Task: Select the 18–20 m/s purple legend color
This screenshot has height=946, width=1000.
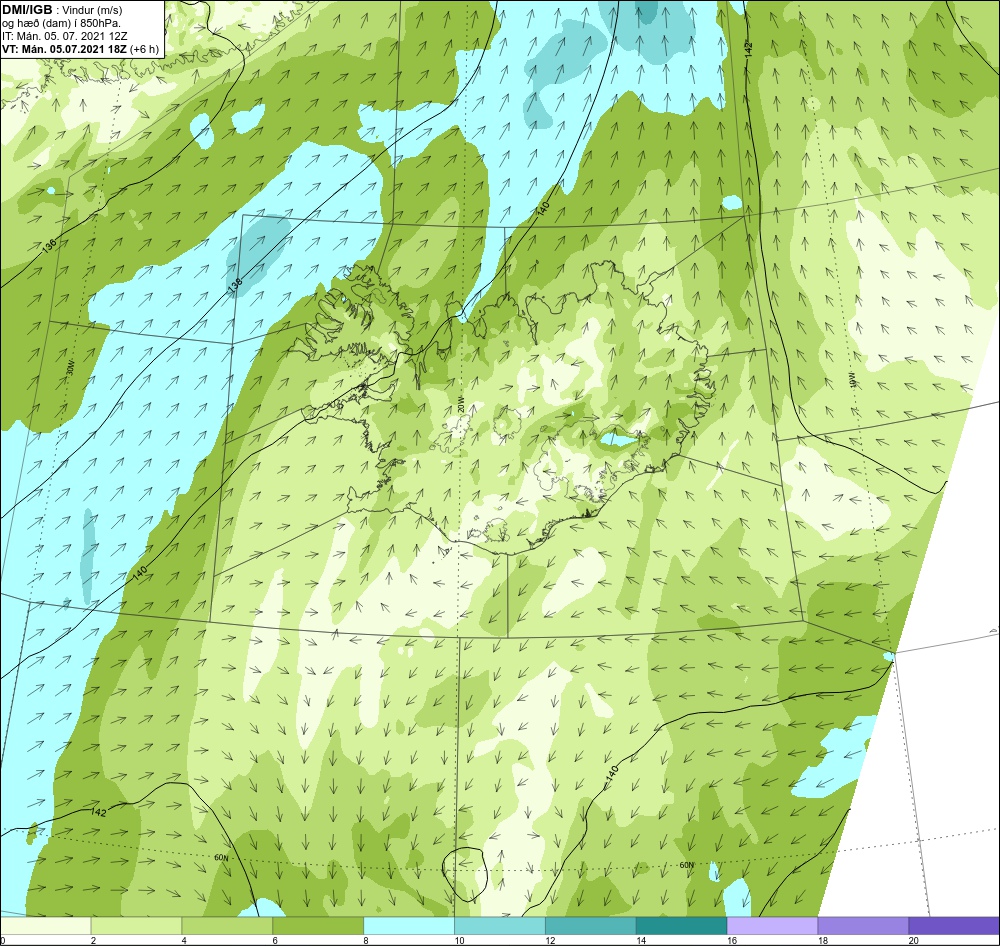Action: pos(863,925)
